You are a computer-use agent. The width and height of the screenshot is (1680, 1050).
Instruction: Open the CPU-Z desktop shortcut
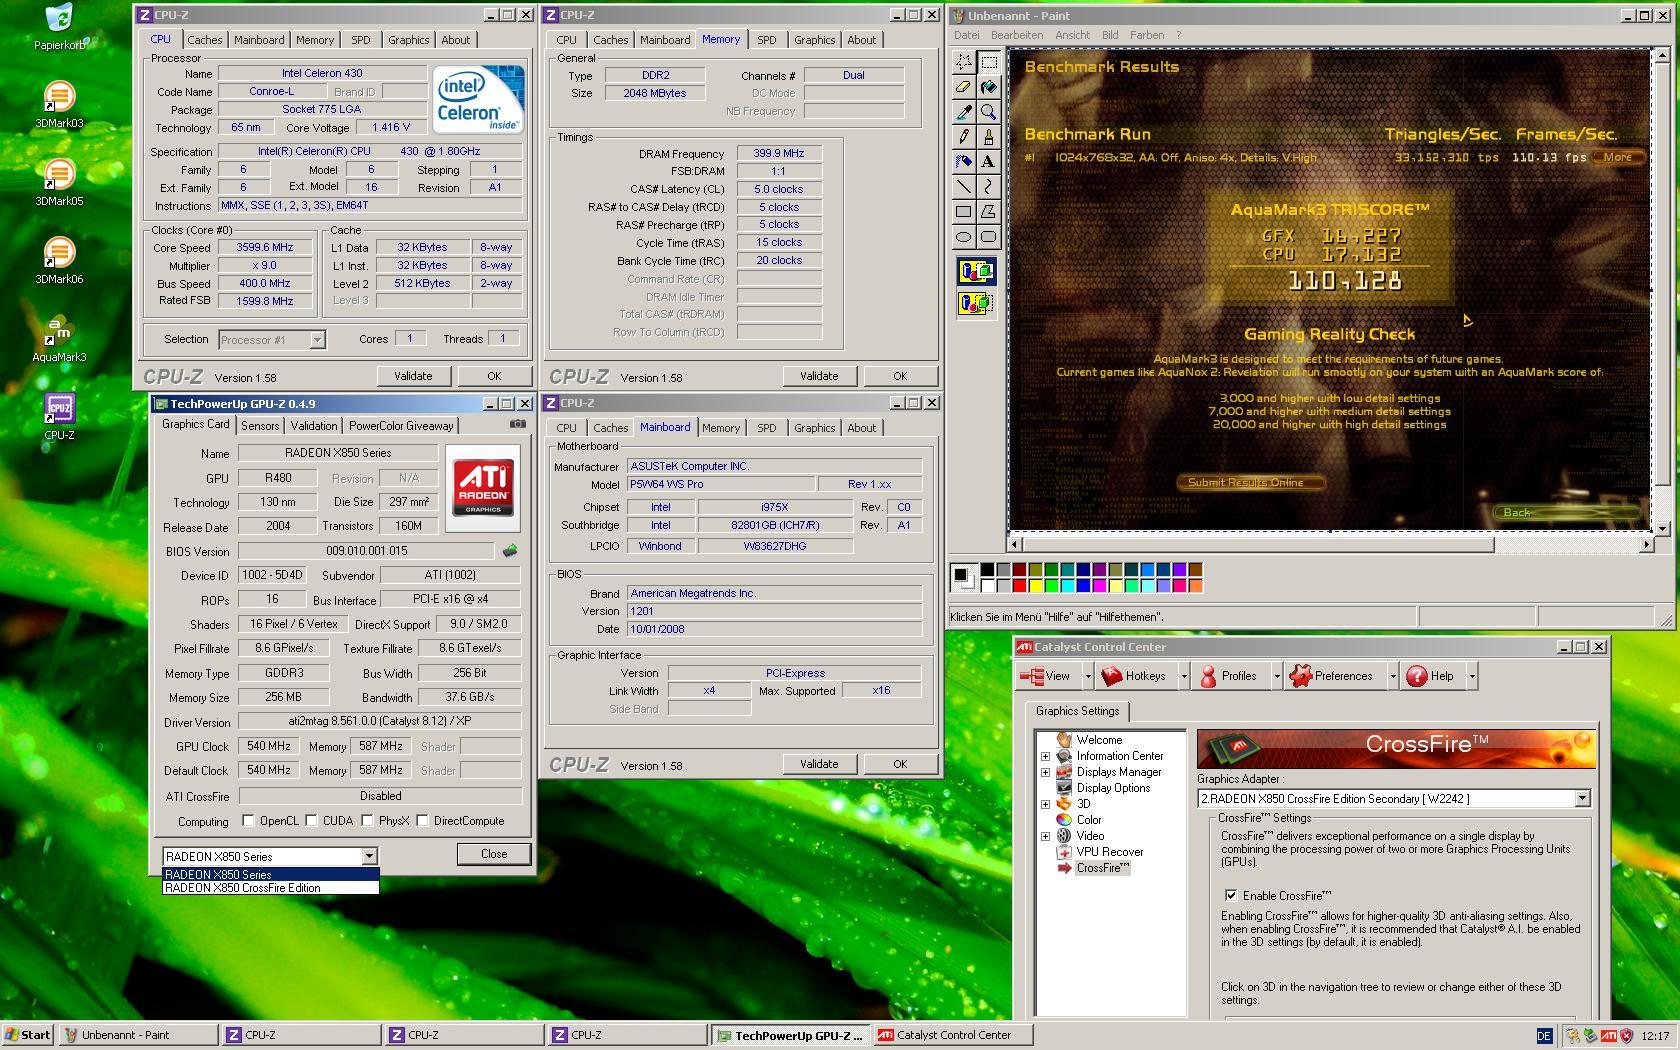click(x=59, y=417)
